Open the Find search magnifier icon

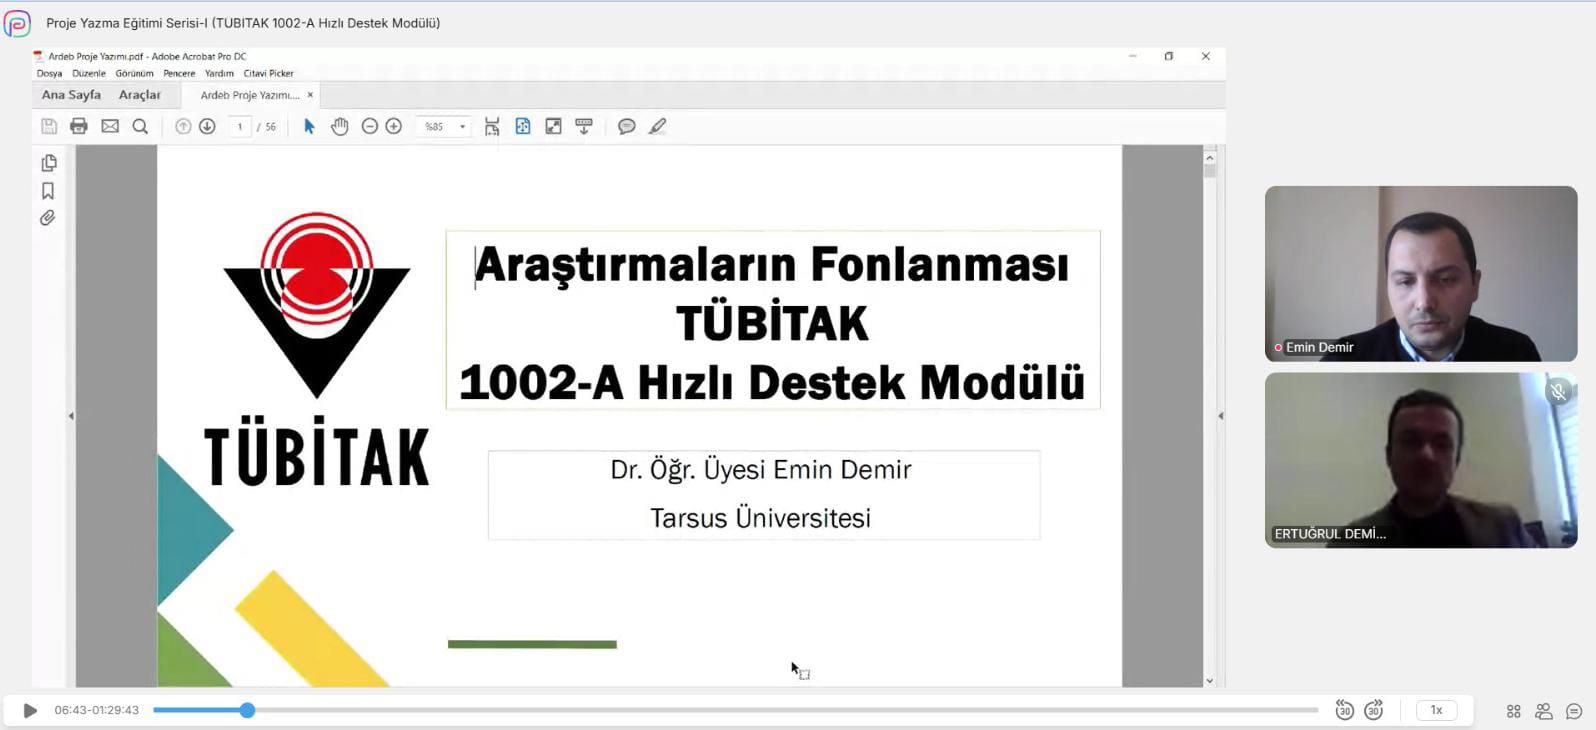pos(140,126)
